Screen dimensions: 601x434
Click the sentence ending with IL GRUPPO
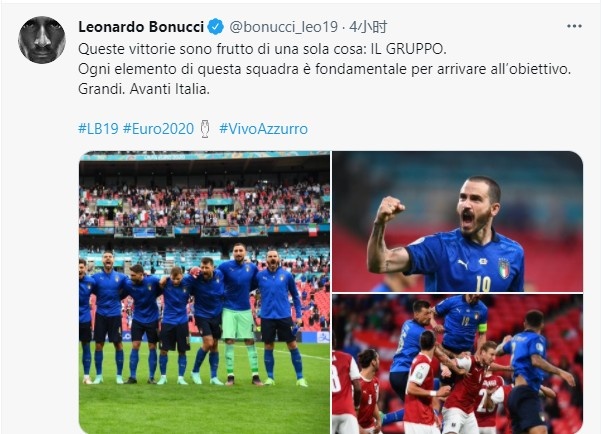click(263, 49)
